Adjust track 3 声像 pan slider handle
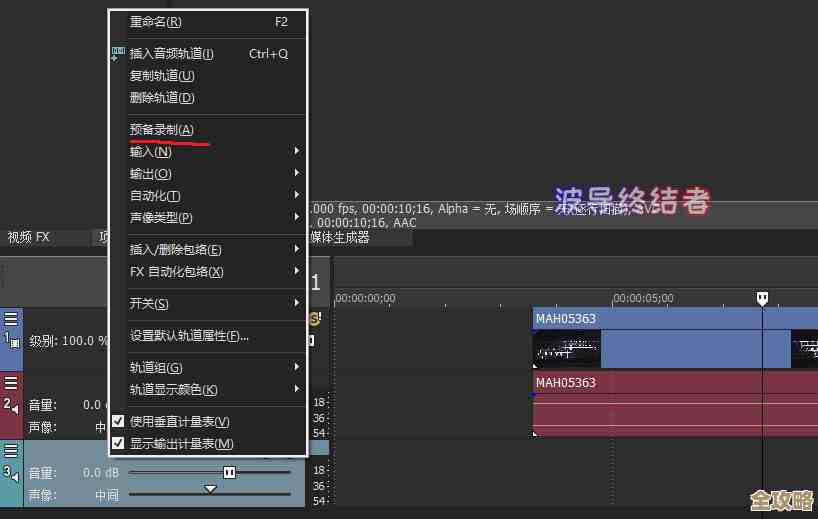The image size is (818, 519). tap(210, 489)
